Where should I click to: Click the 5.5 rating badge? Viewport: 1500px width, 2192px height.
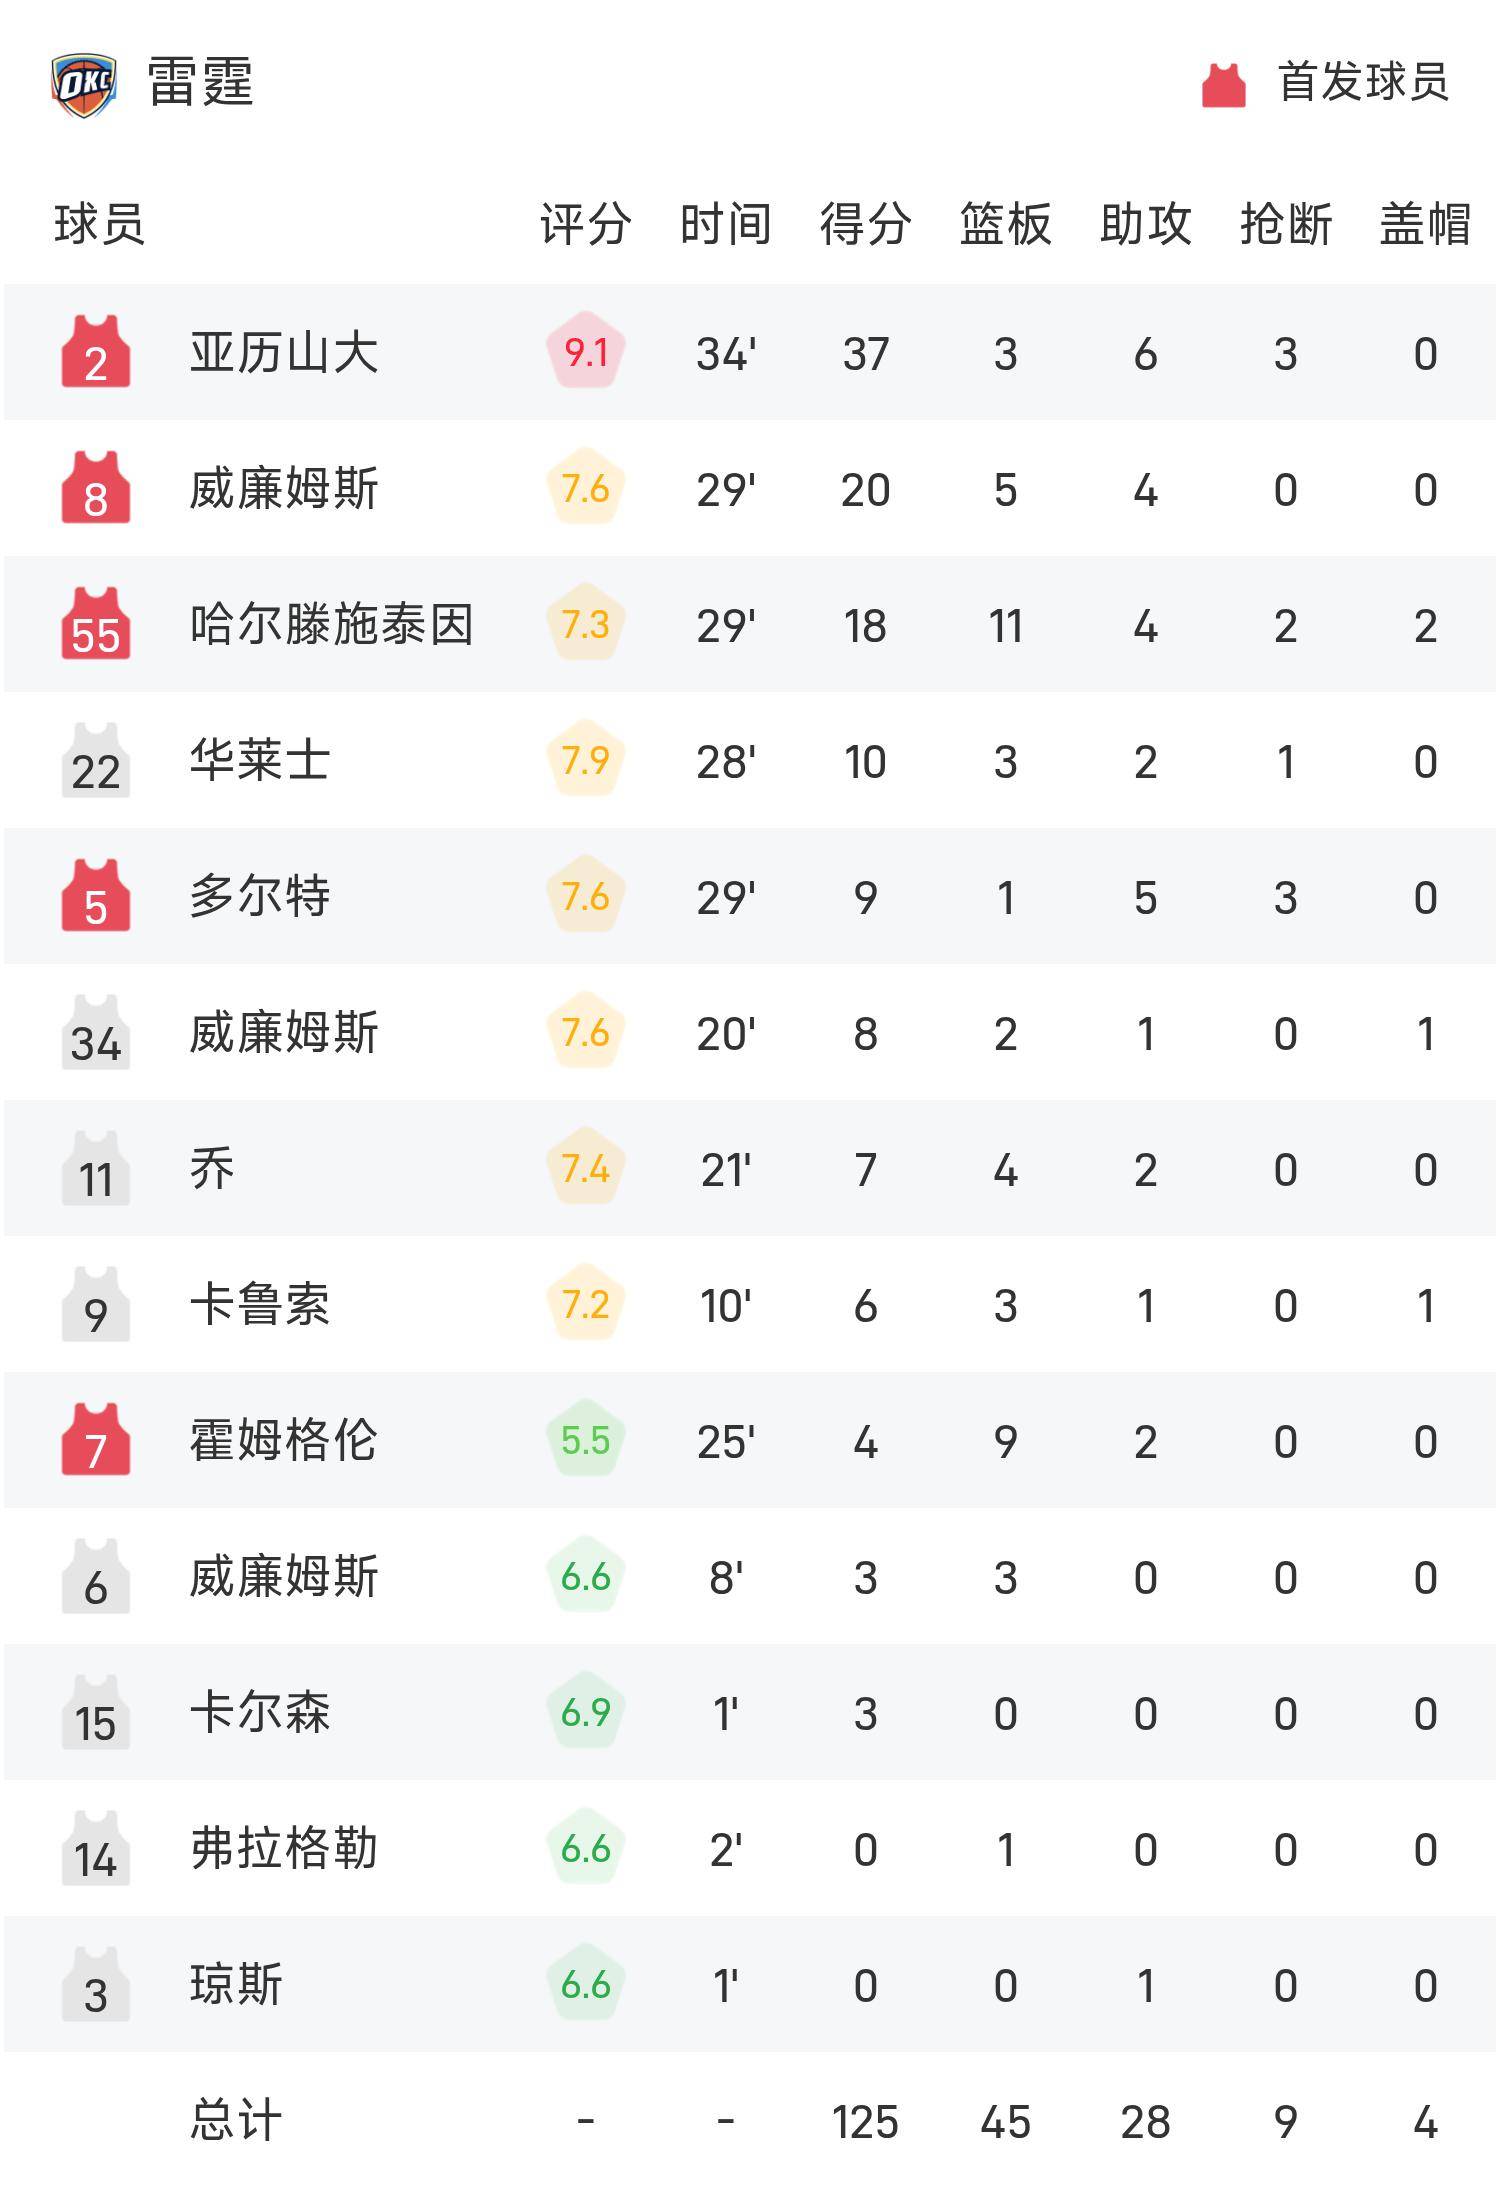[x=586, y=1440]
